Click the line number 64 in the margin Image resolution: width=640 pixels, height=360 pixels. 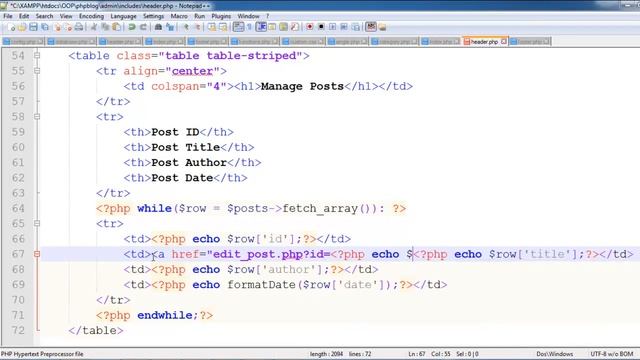18,209
